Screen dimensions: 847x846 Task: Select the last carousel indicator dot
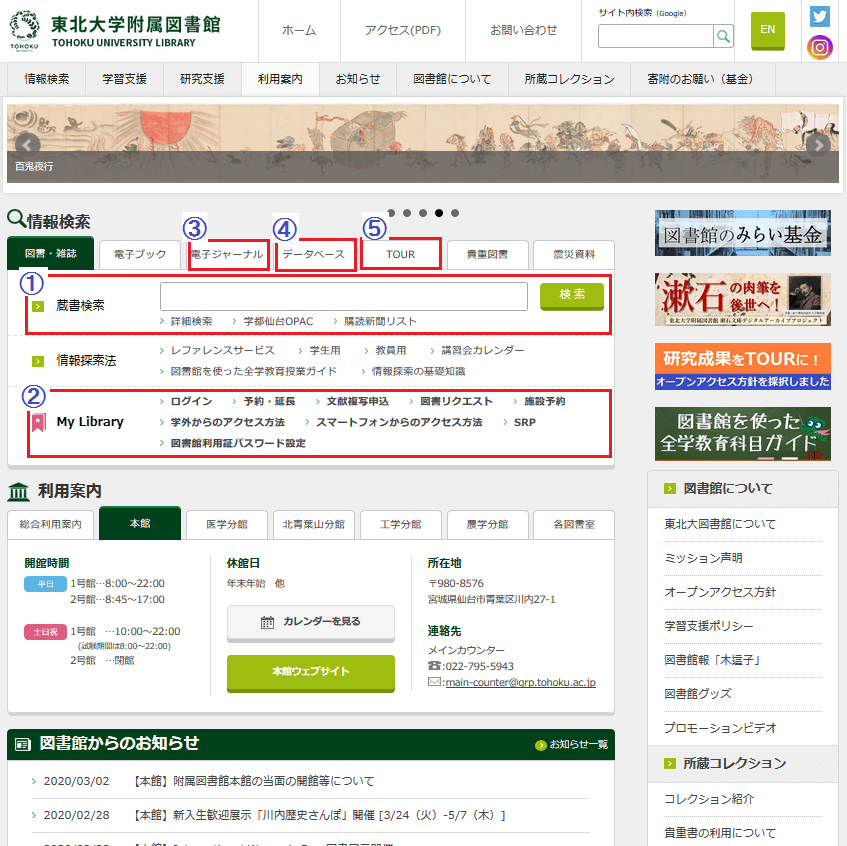pos(455,213)
